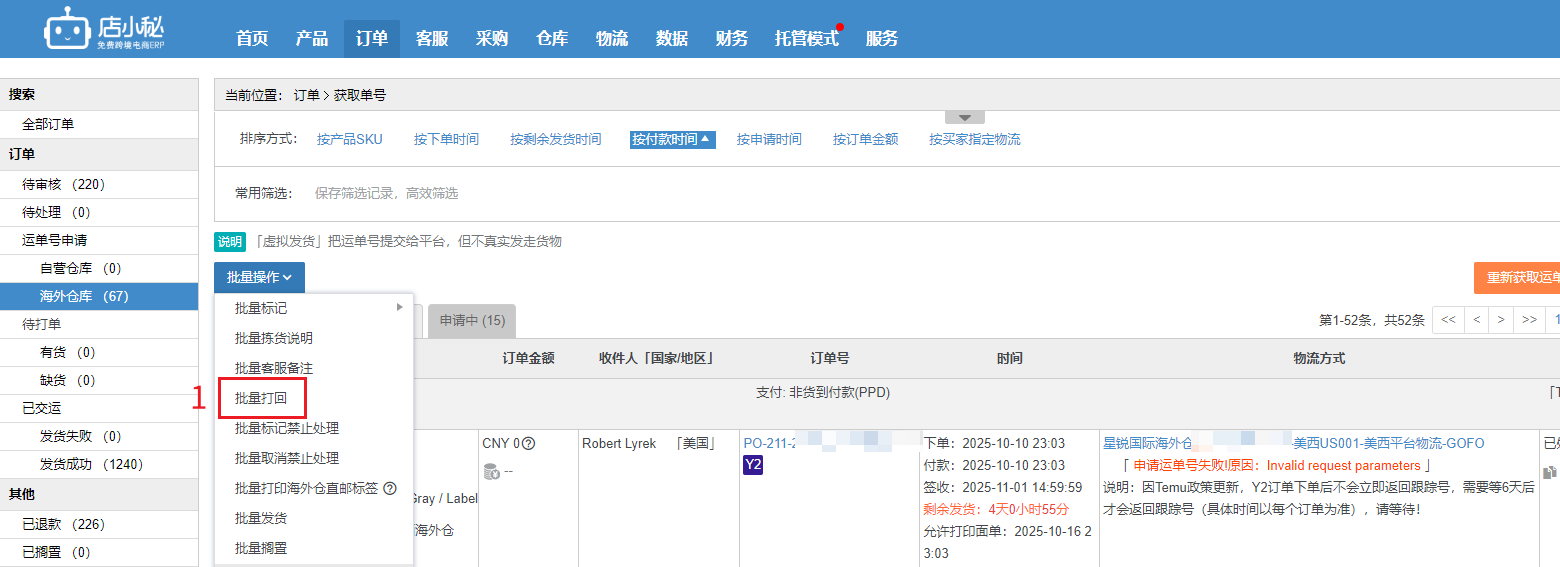The height and width of the screenshot is (567, 1560).
Task: Click the CNY amount help question mark
Action: (529, 443)
